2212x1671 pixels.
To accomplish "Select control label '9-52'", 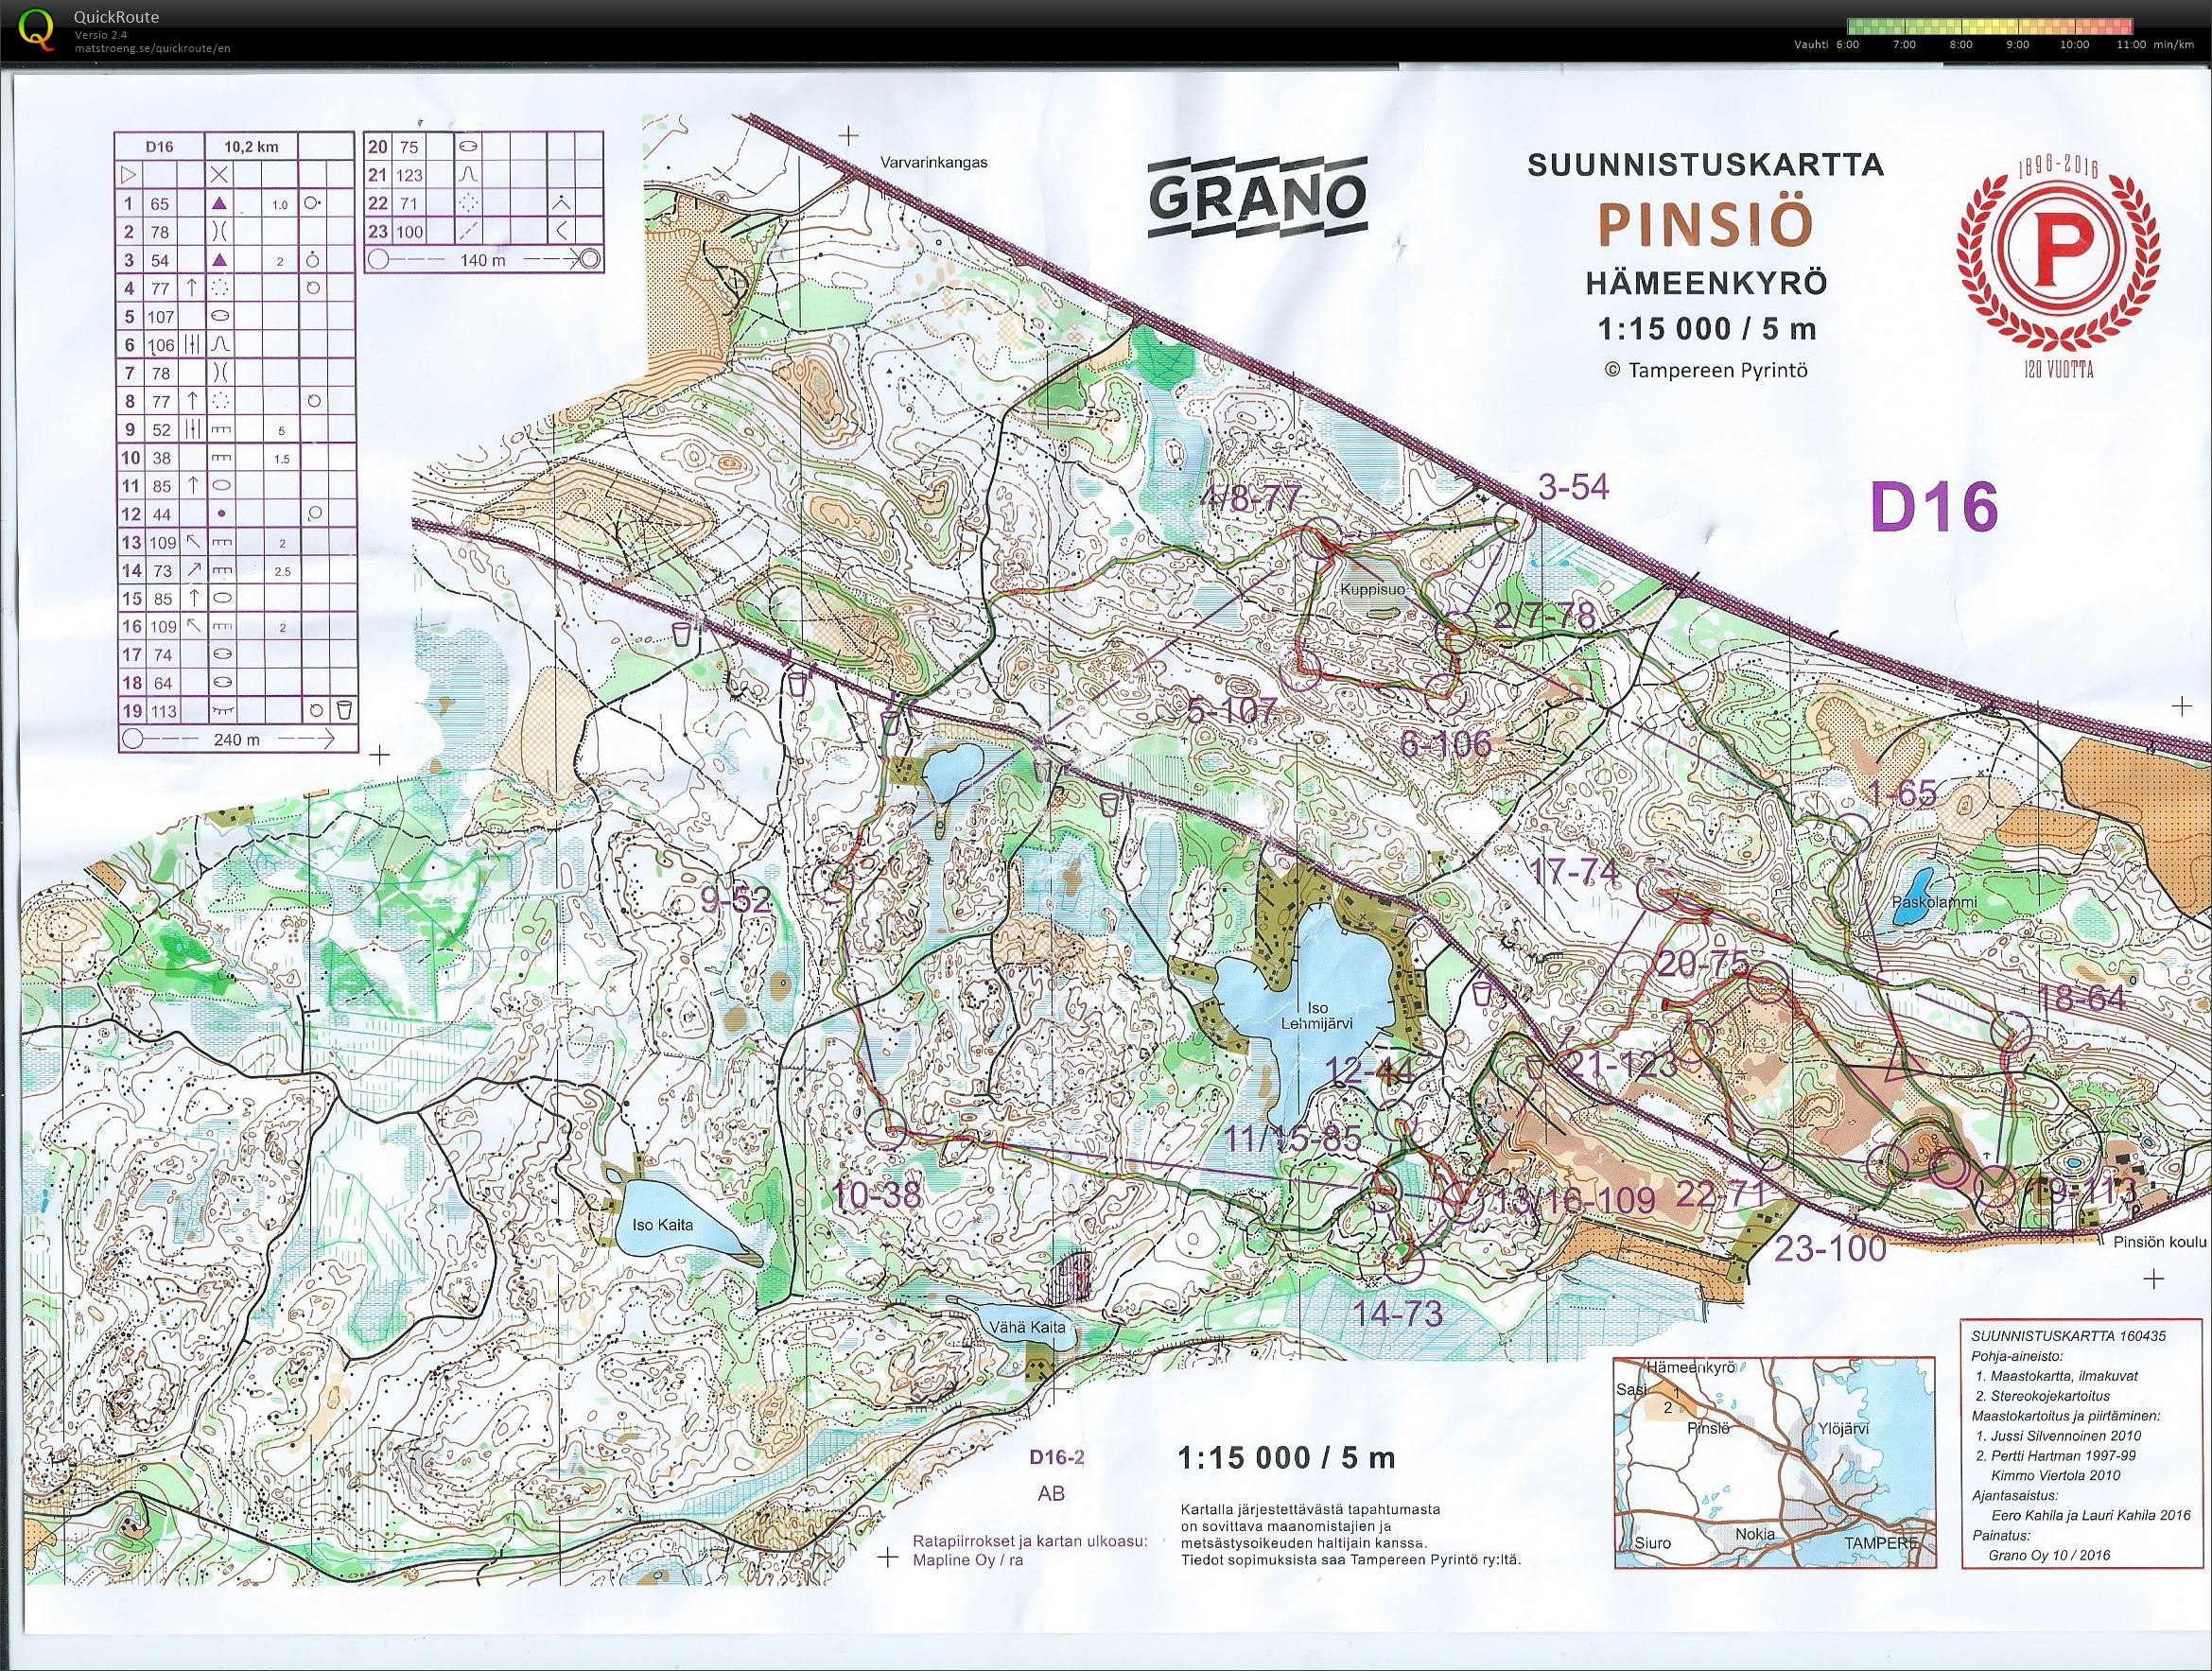I will 735,901.
